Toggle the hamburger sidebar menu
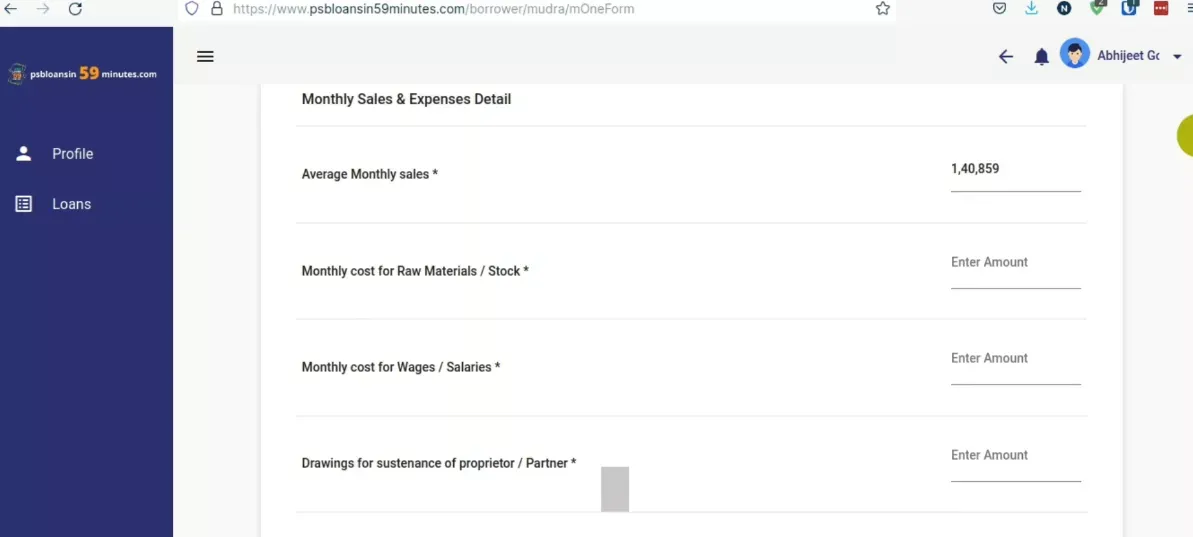Viewport: 1193px width, 537px height. 205,56
